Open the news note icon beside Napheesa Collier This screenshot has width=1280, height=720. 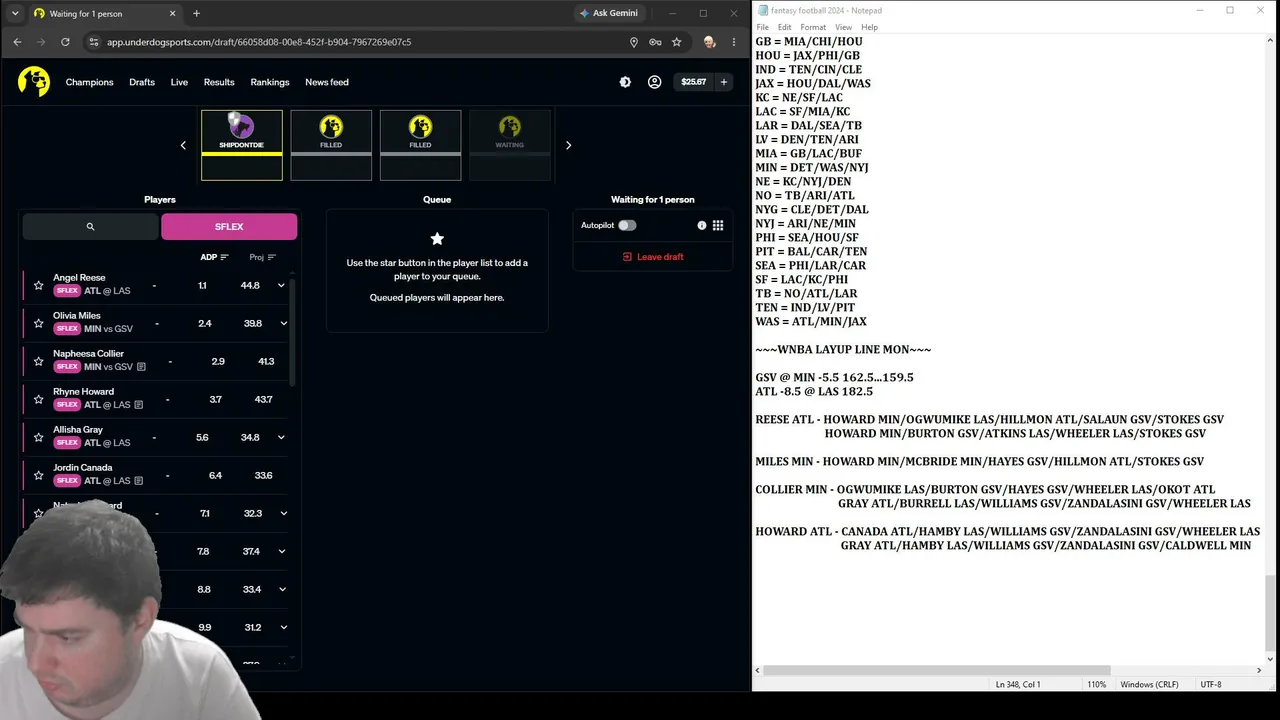(141, 367)
